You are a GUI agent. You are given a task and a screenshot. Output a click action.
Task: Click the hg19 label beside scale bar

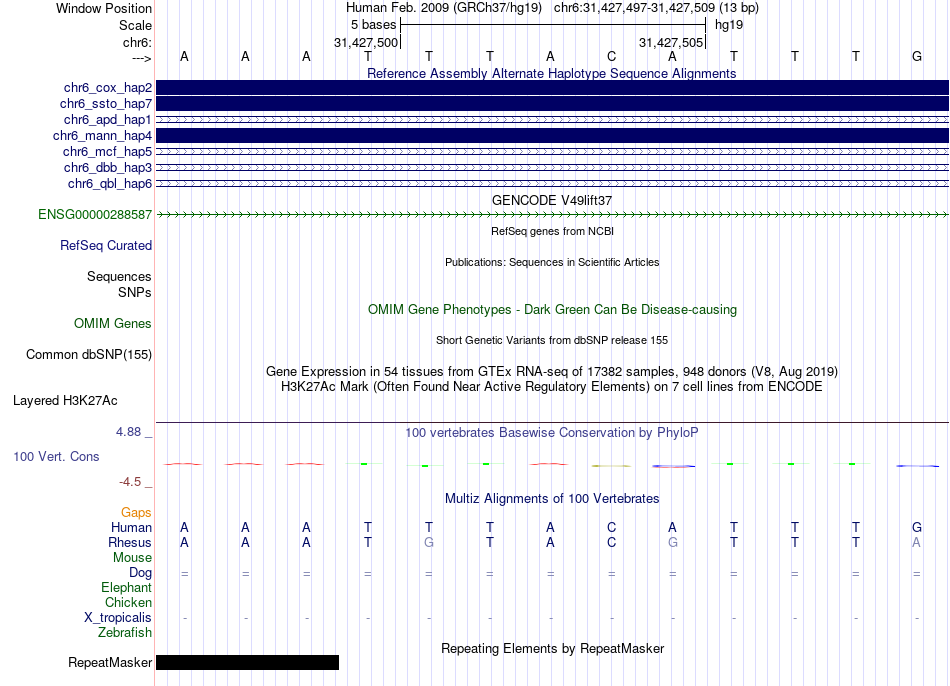(x=728, y=25)
